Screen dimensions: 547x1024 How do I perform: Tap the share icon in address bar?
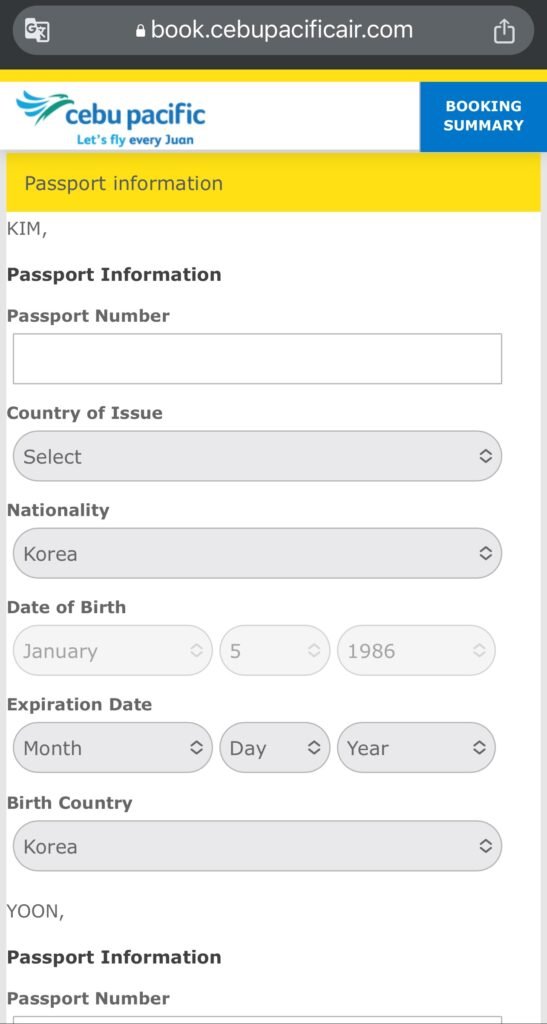504,30
